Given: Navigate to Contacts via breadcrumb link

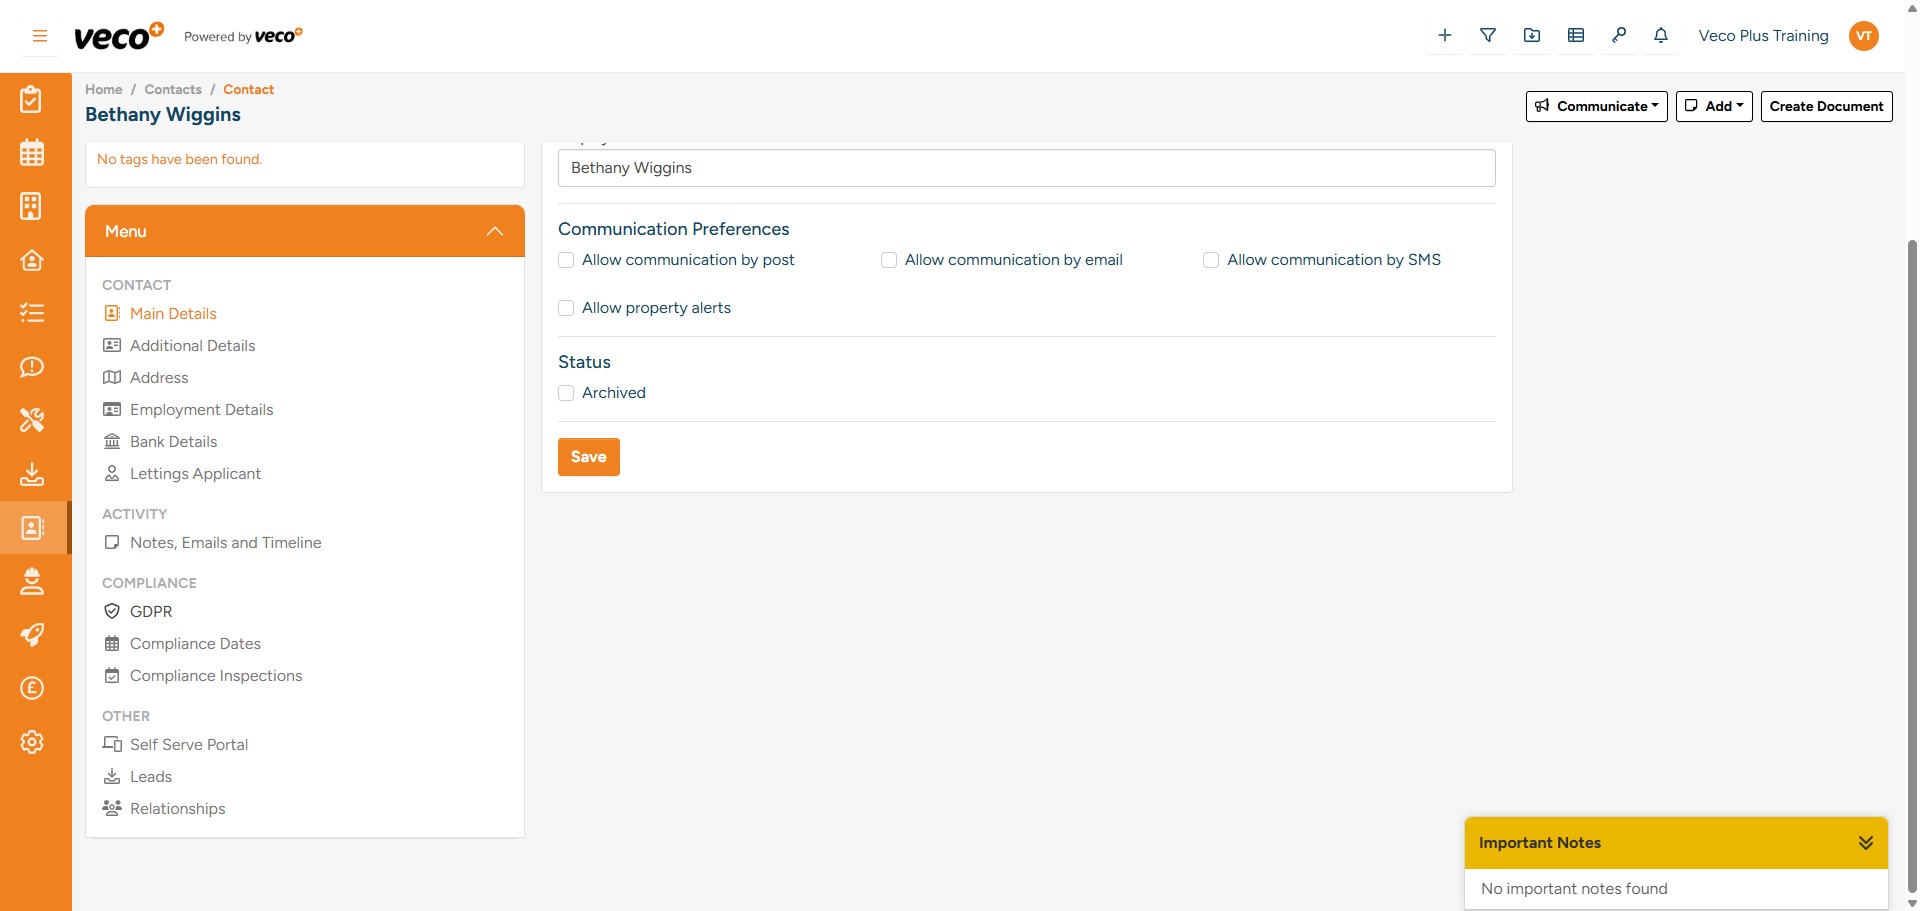Looking at the screenshot, I should coord(172,89).
